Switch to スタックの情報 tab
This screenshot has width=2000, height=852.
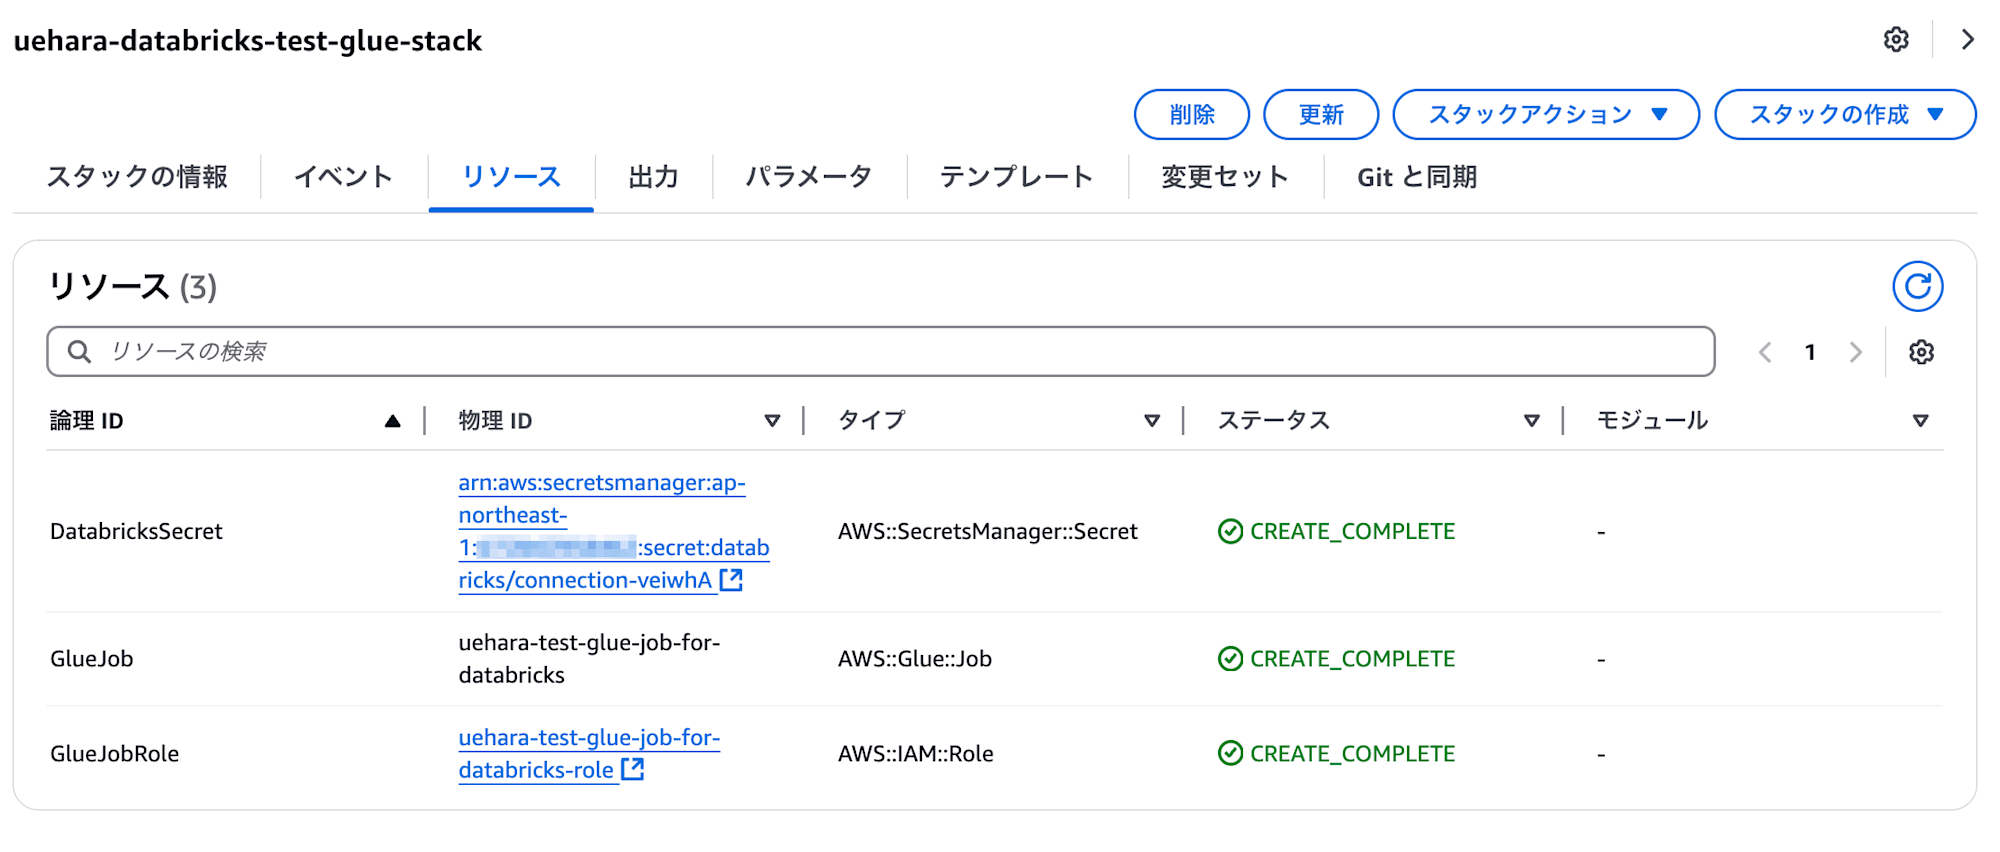click(137, 177)
